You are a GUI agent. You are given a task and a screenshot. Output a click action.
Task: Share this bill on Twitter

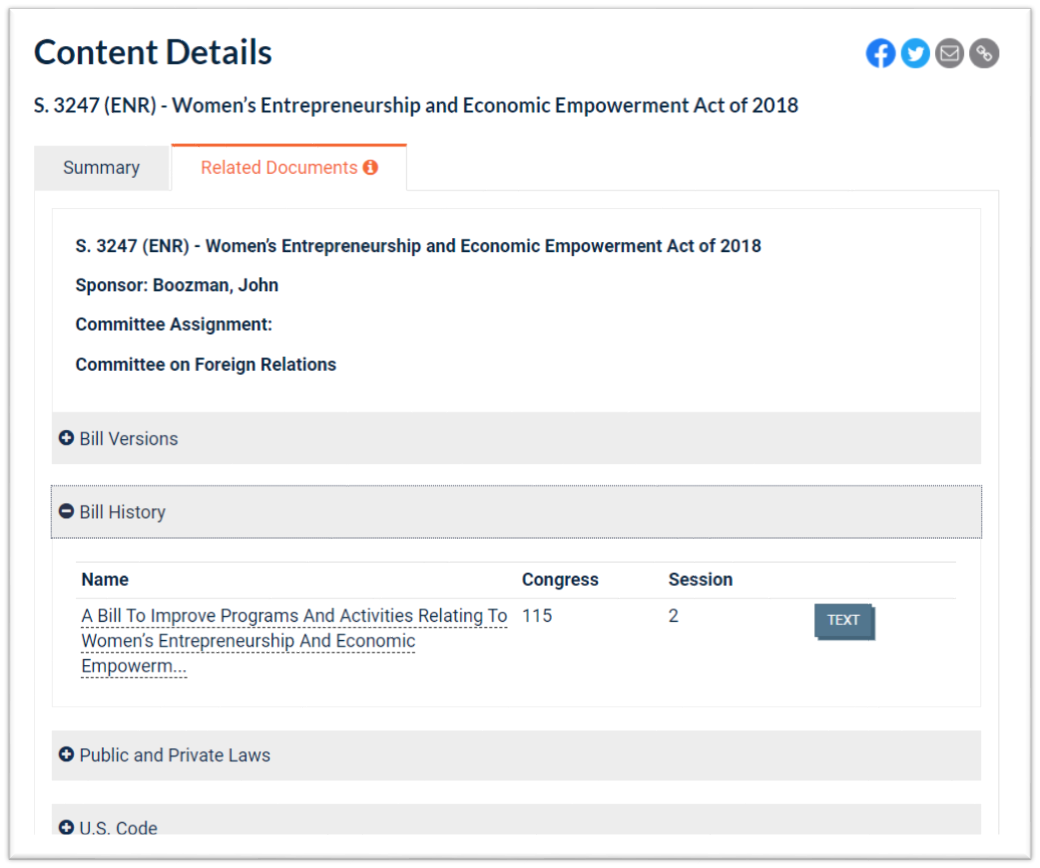point(915,54)
